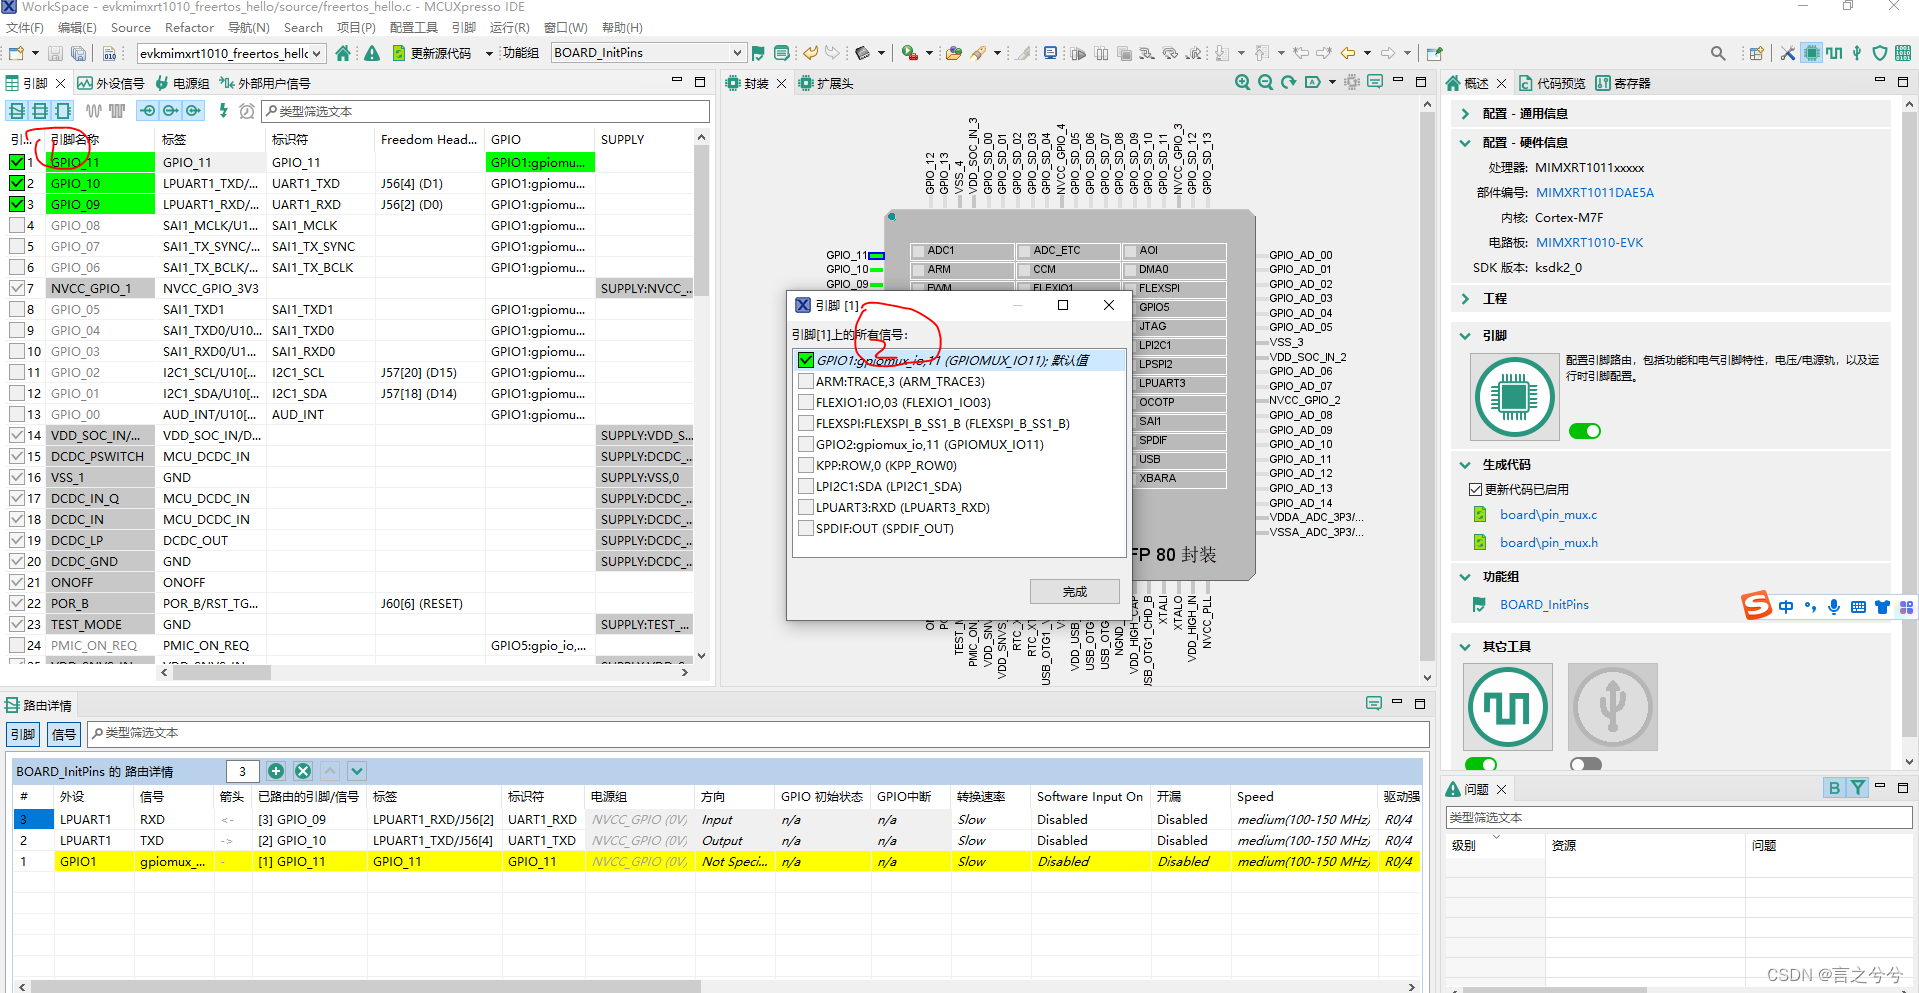Viewport: 1919px width, 993px height.
Task: Collapse the 配置 - 硬件信息 section
Action: (x=1465, y=142)
